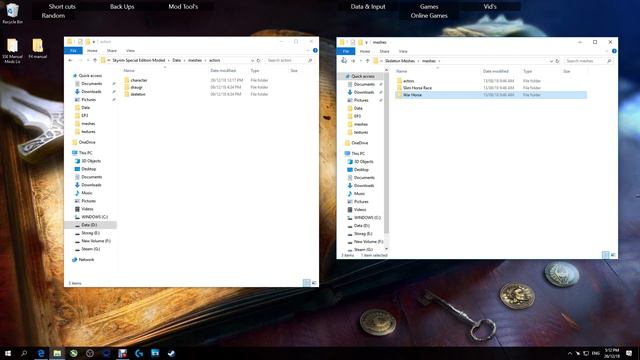The height and width of the screenshot is (360, 640).
Task: Open File Explorer from the taskbar
Action: click(x=57, y=353)
